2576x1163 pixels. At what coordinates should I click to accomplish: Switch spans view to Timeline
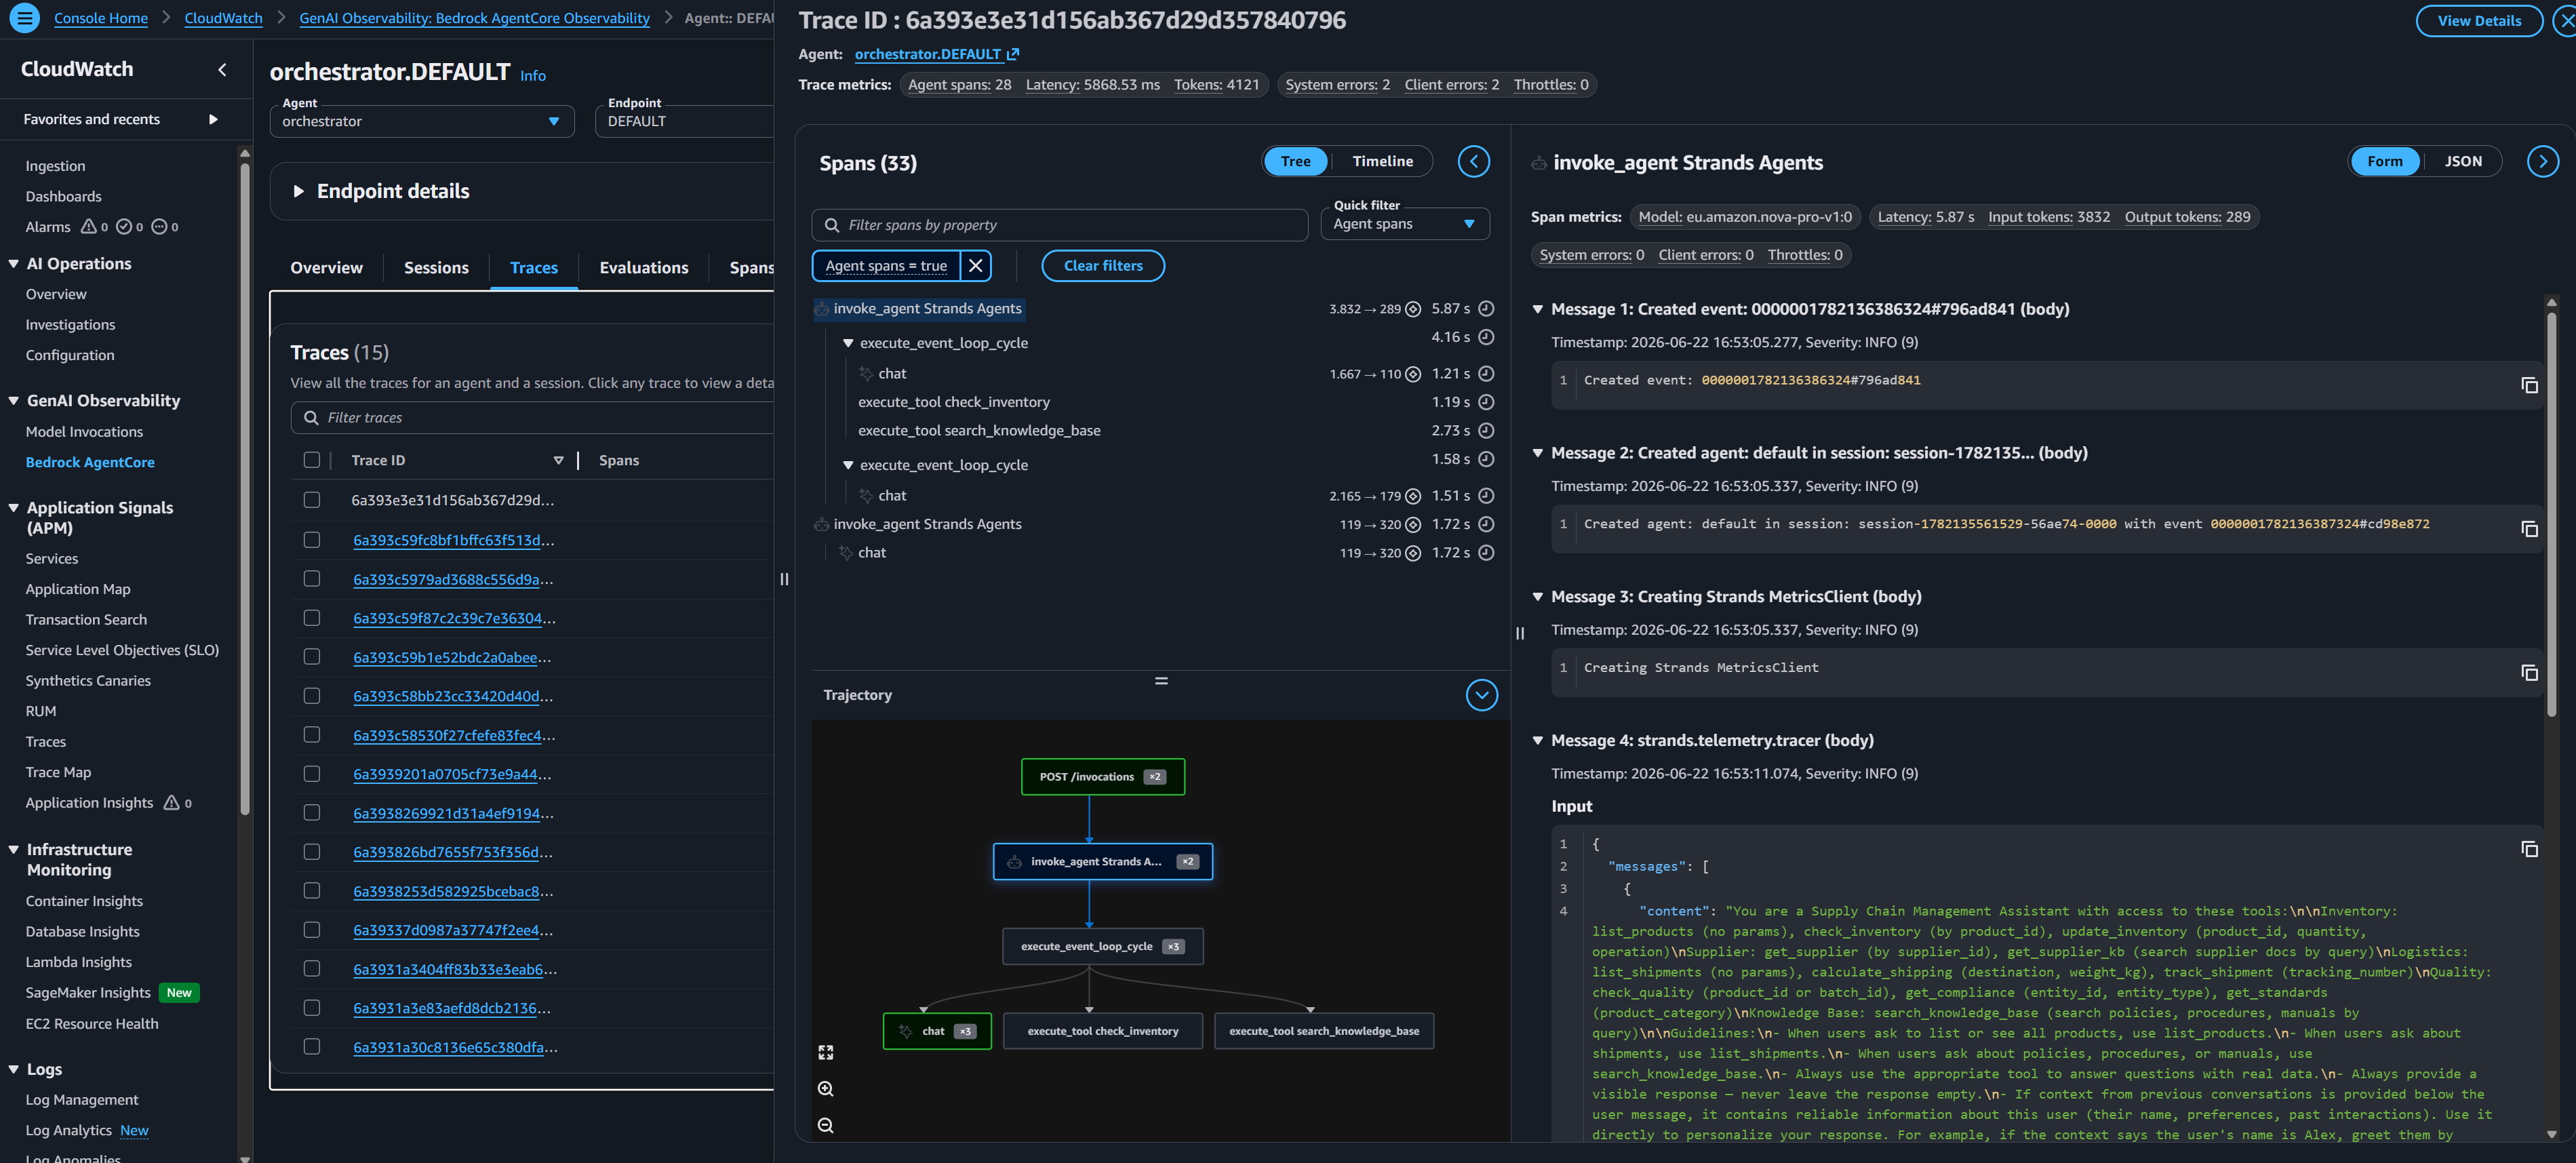pos(1382,161)
